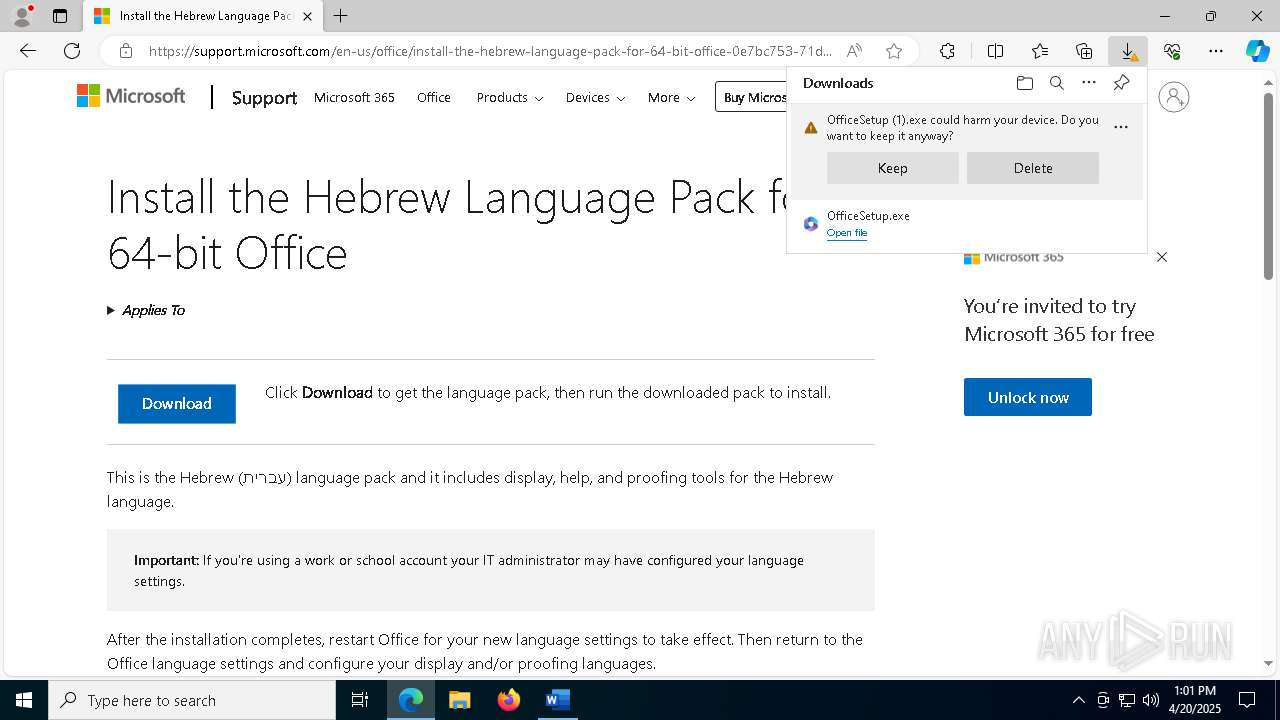
Task: Click Keep for OfficeSetup (1).exe
Action: tap(893, 168)
